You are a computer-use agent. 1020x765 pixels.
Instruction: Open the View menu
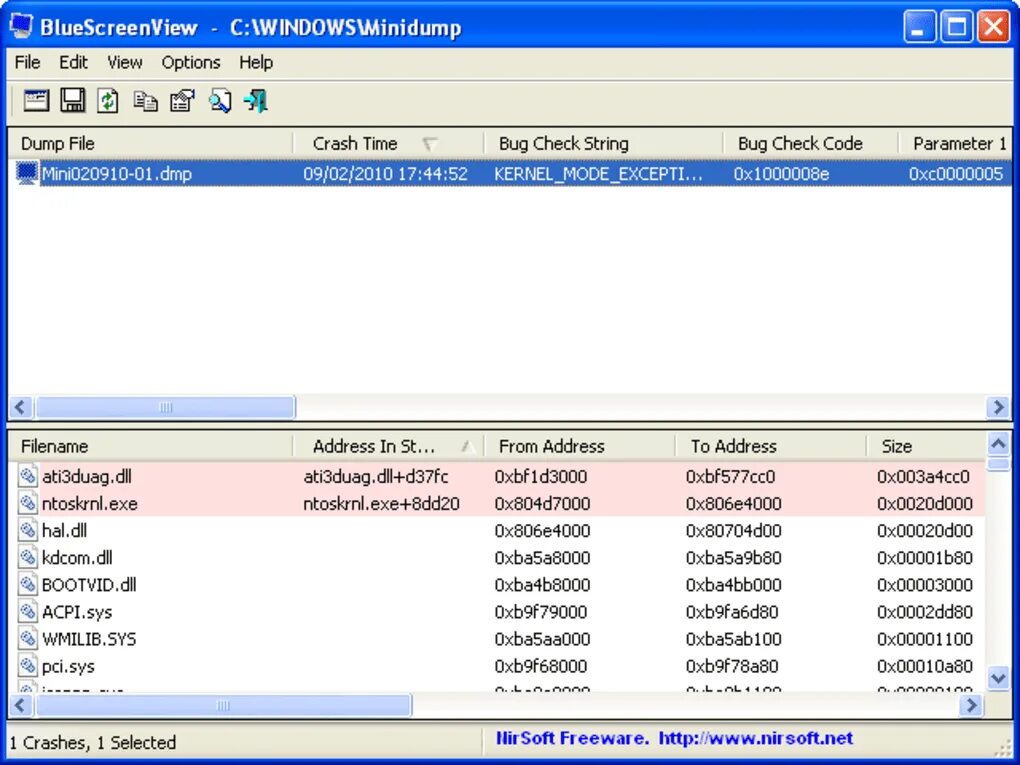[124, 62]
